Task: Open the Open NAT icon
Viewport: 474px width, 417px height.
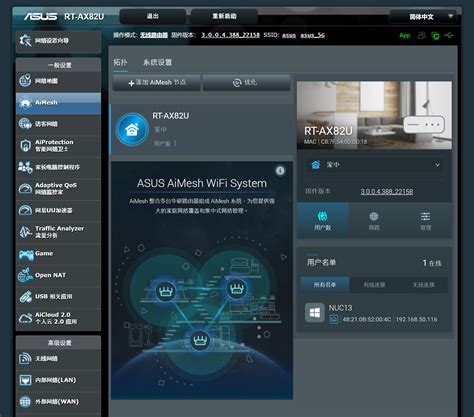Action: click(25, 275)
